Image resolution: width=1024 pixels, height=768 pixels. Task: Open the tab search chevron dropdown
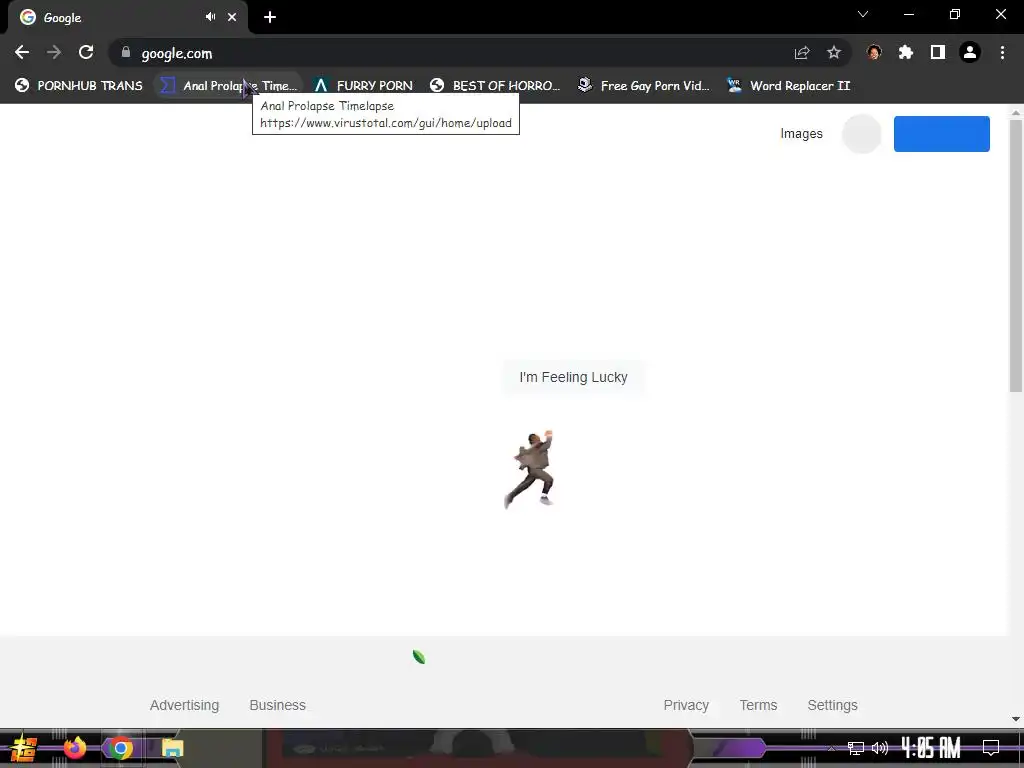click(x=863, y=14)
